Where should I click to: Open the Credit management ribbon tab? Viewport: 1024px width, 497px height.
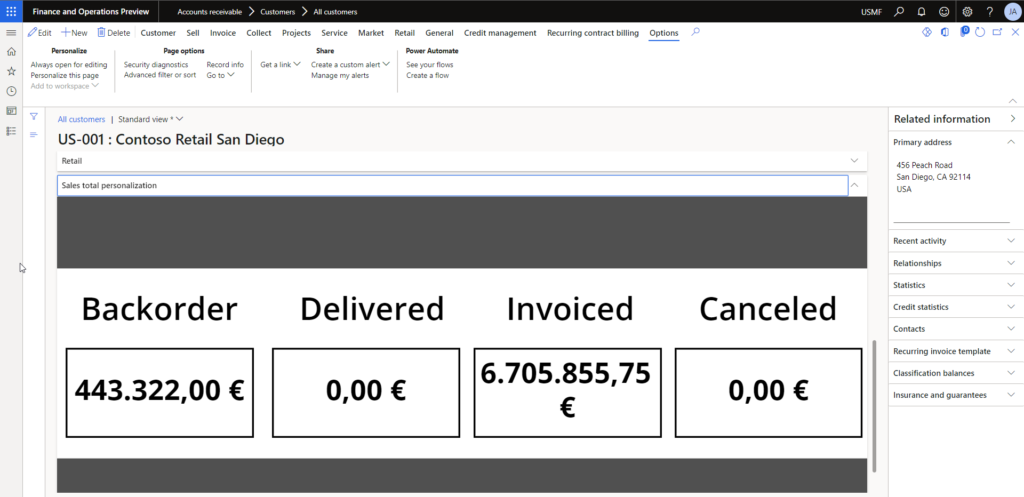click(x=500, y=33)
